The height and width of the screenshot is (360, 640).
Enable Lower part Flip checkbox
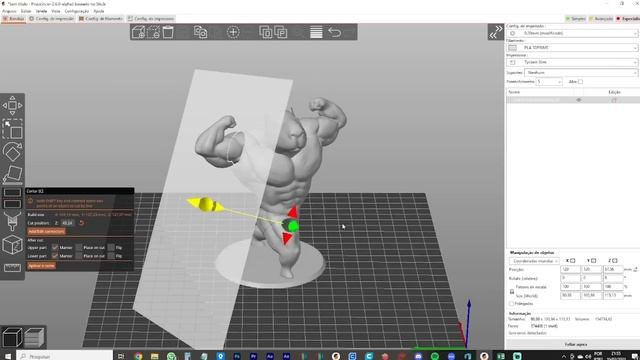(x=111, y=256)
